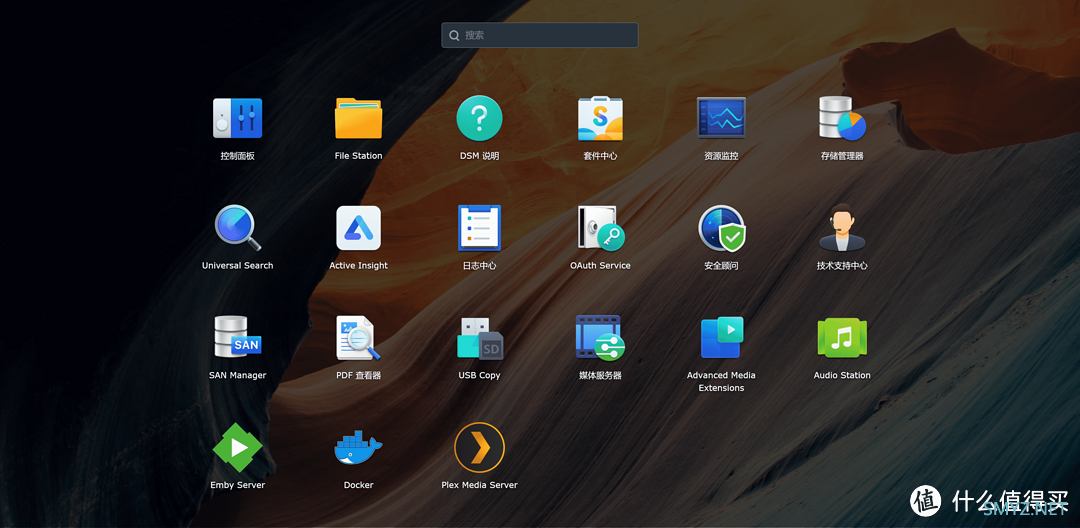Open the 控制面板 control panel icon
This screenshot has width=1080, height=528.
237,118
